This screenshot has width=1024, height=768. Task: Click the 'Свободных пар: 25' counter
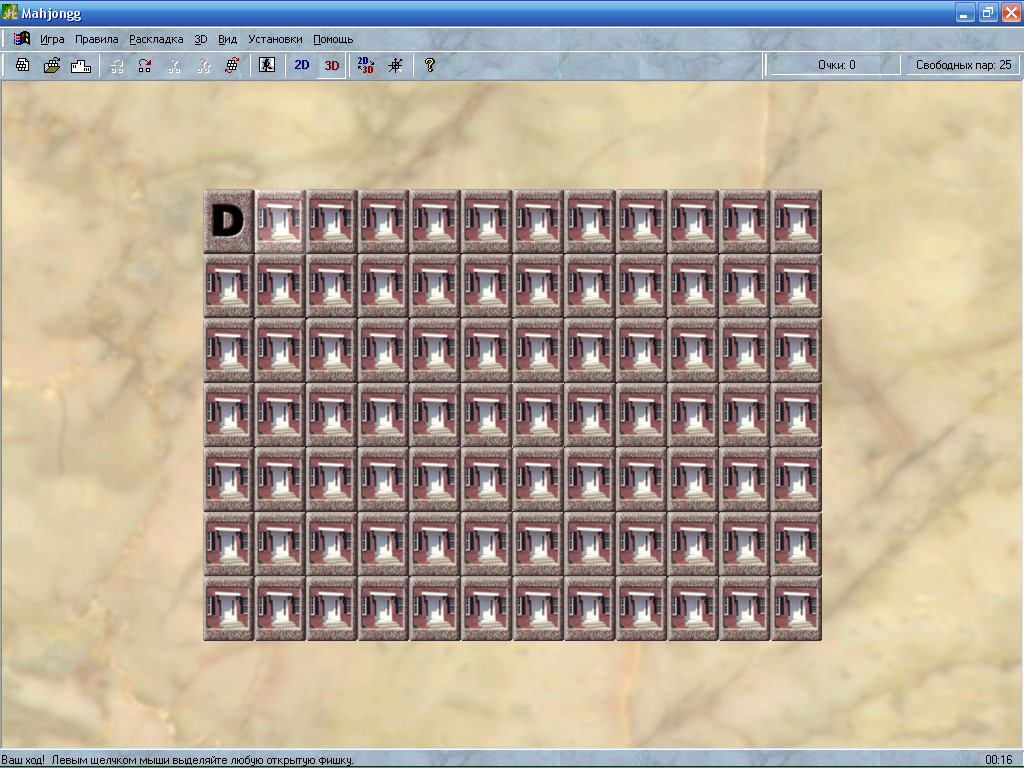pos(963,65)
